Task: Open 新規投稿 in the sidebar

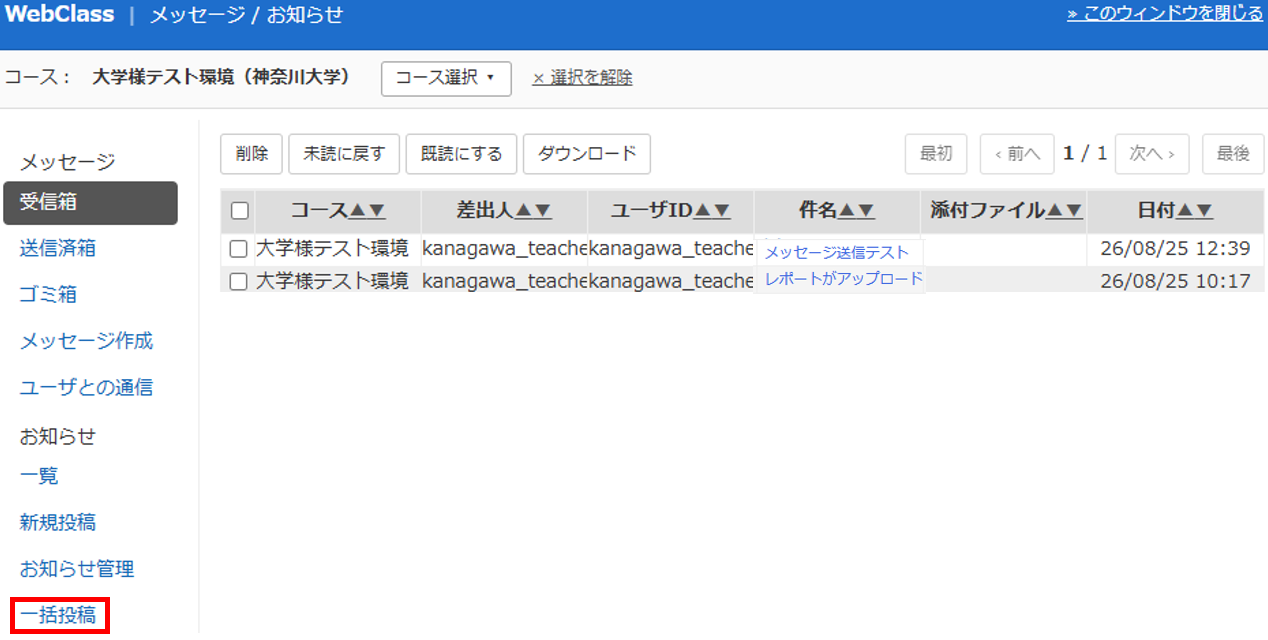Action: [58, 522]
